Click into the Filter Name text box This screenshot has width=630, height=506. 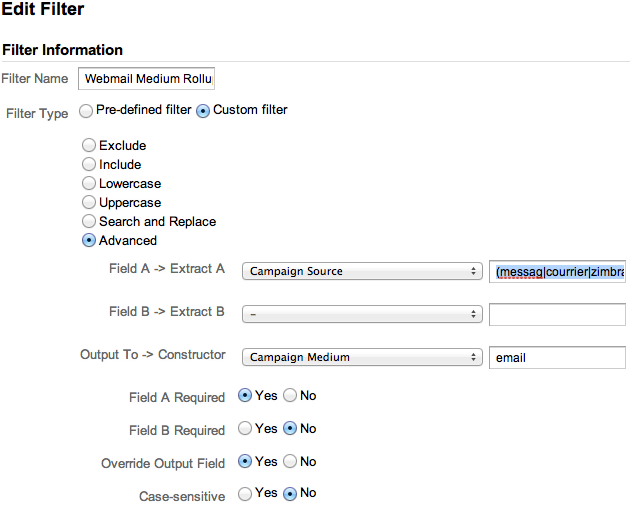[x=146, y=78]
